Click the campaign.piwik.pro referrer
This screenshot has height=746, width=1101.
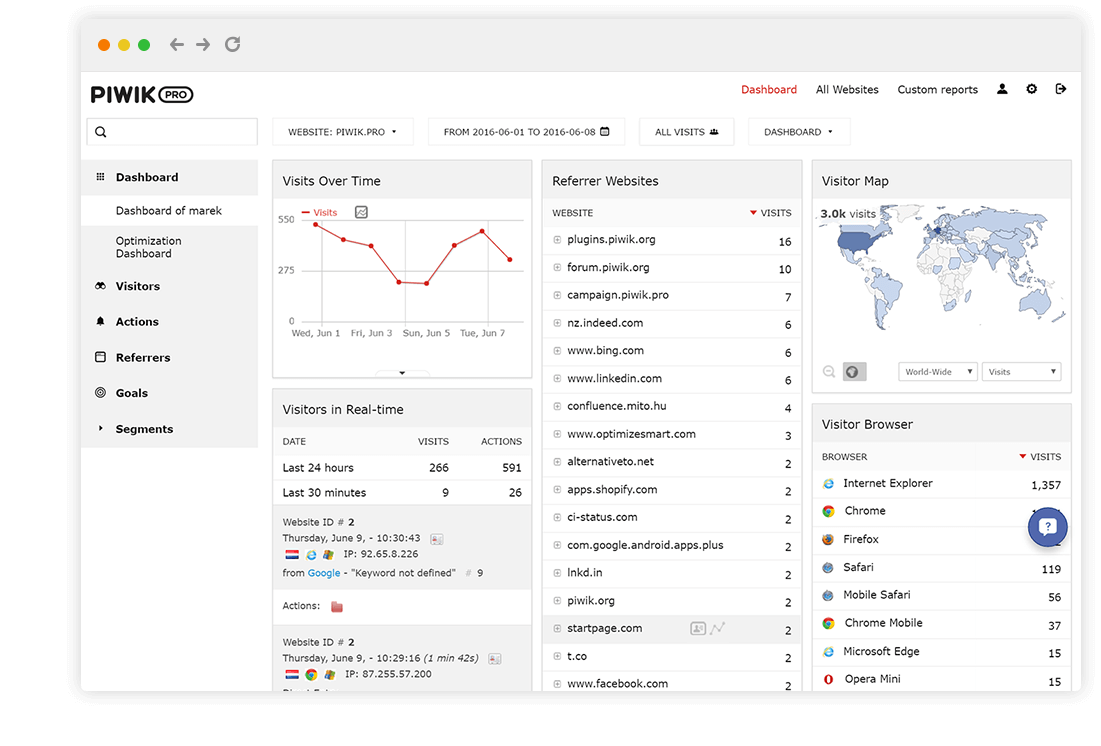[618, 295]
